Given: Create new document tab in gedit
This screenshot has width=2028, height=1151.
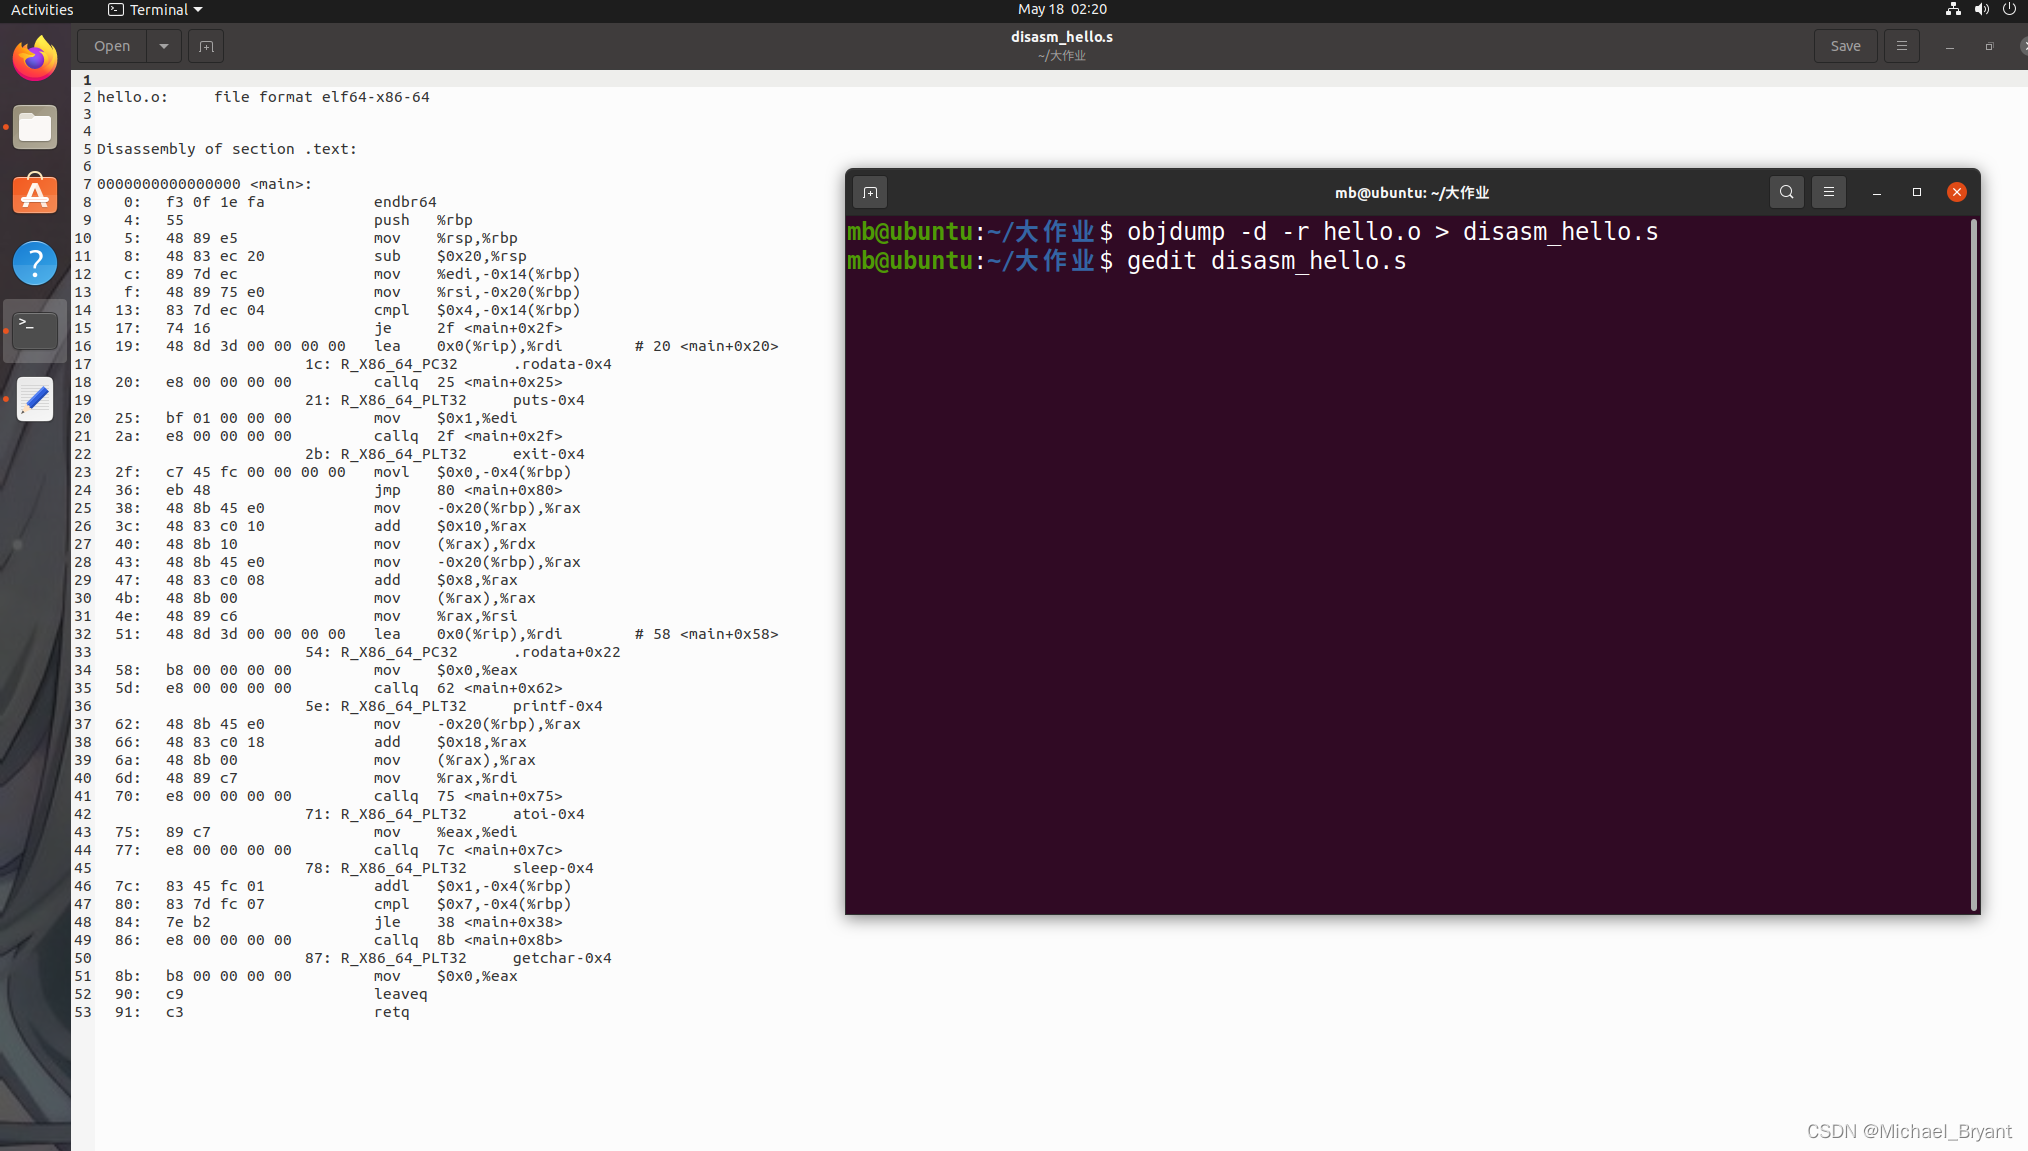Looking at the screenshot, I should coord(206,46).
